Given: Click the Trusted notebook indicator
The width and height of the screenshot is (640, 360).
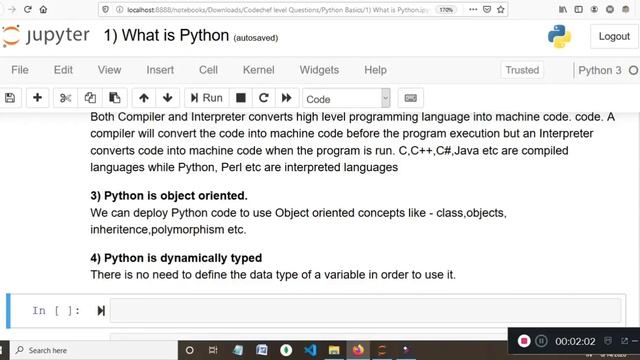Looking at the screenshot, I should (522, 70).
